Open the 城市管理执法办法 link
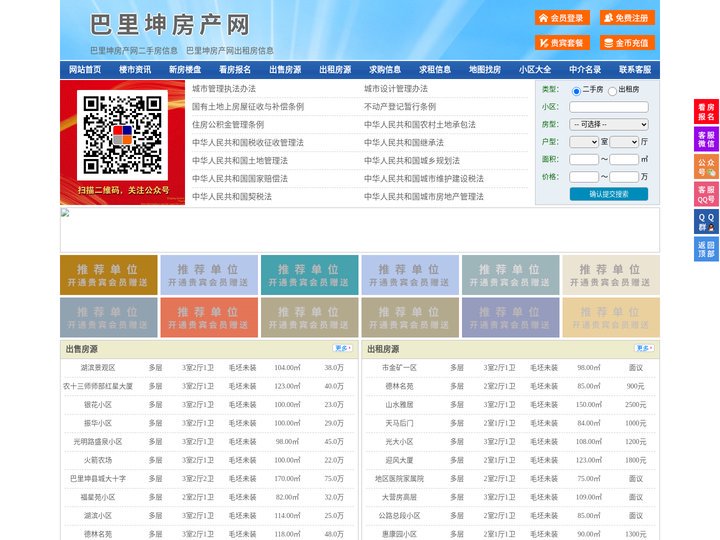 pos(224,89)
